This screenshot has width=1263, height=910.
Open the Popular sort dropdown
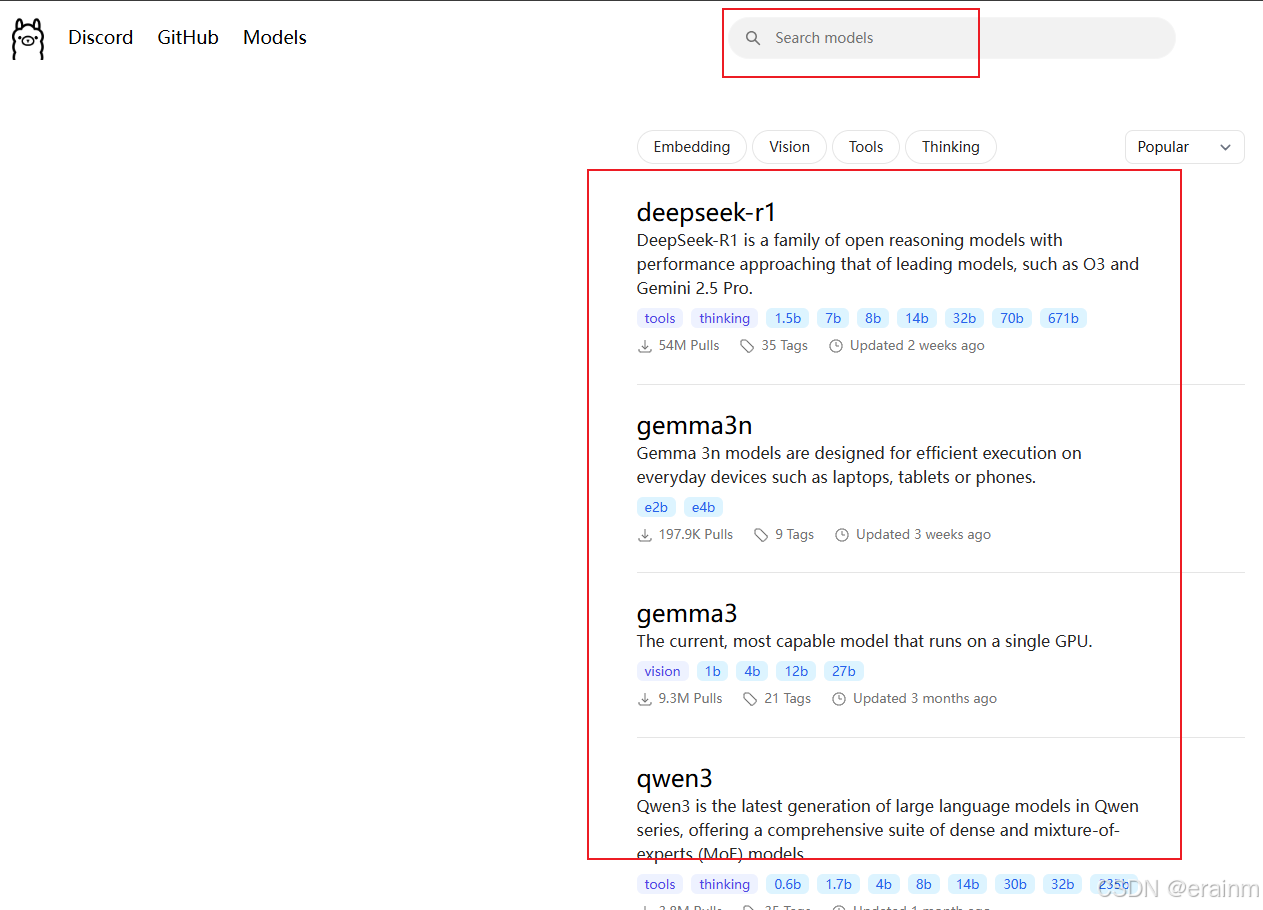click(1184, 147)
